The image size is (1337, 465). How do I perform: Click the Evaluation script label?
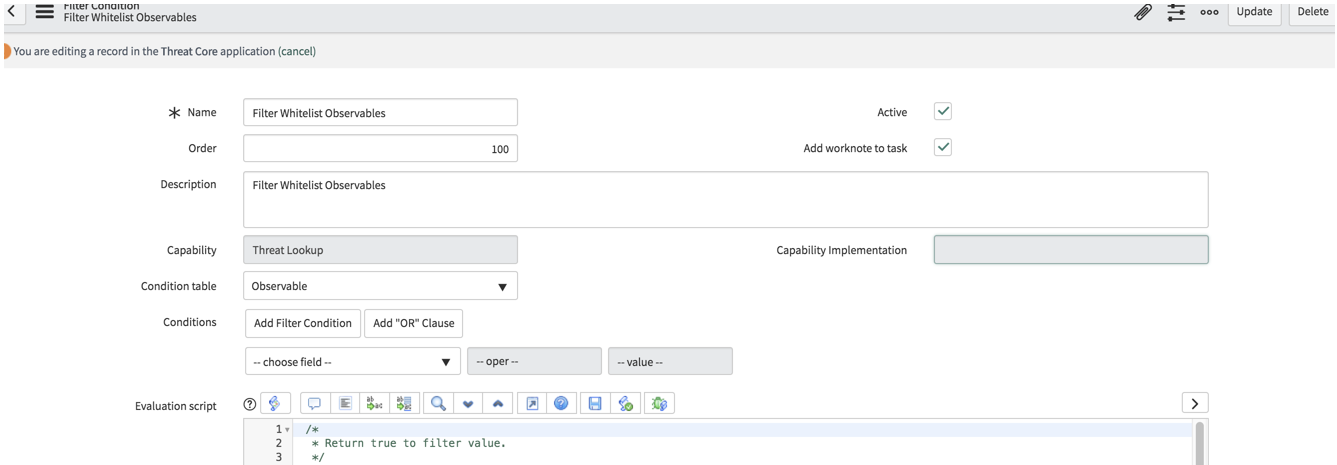pyautogui.click(x=176, y=406)
